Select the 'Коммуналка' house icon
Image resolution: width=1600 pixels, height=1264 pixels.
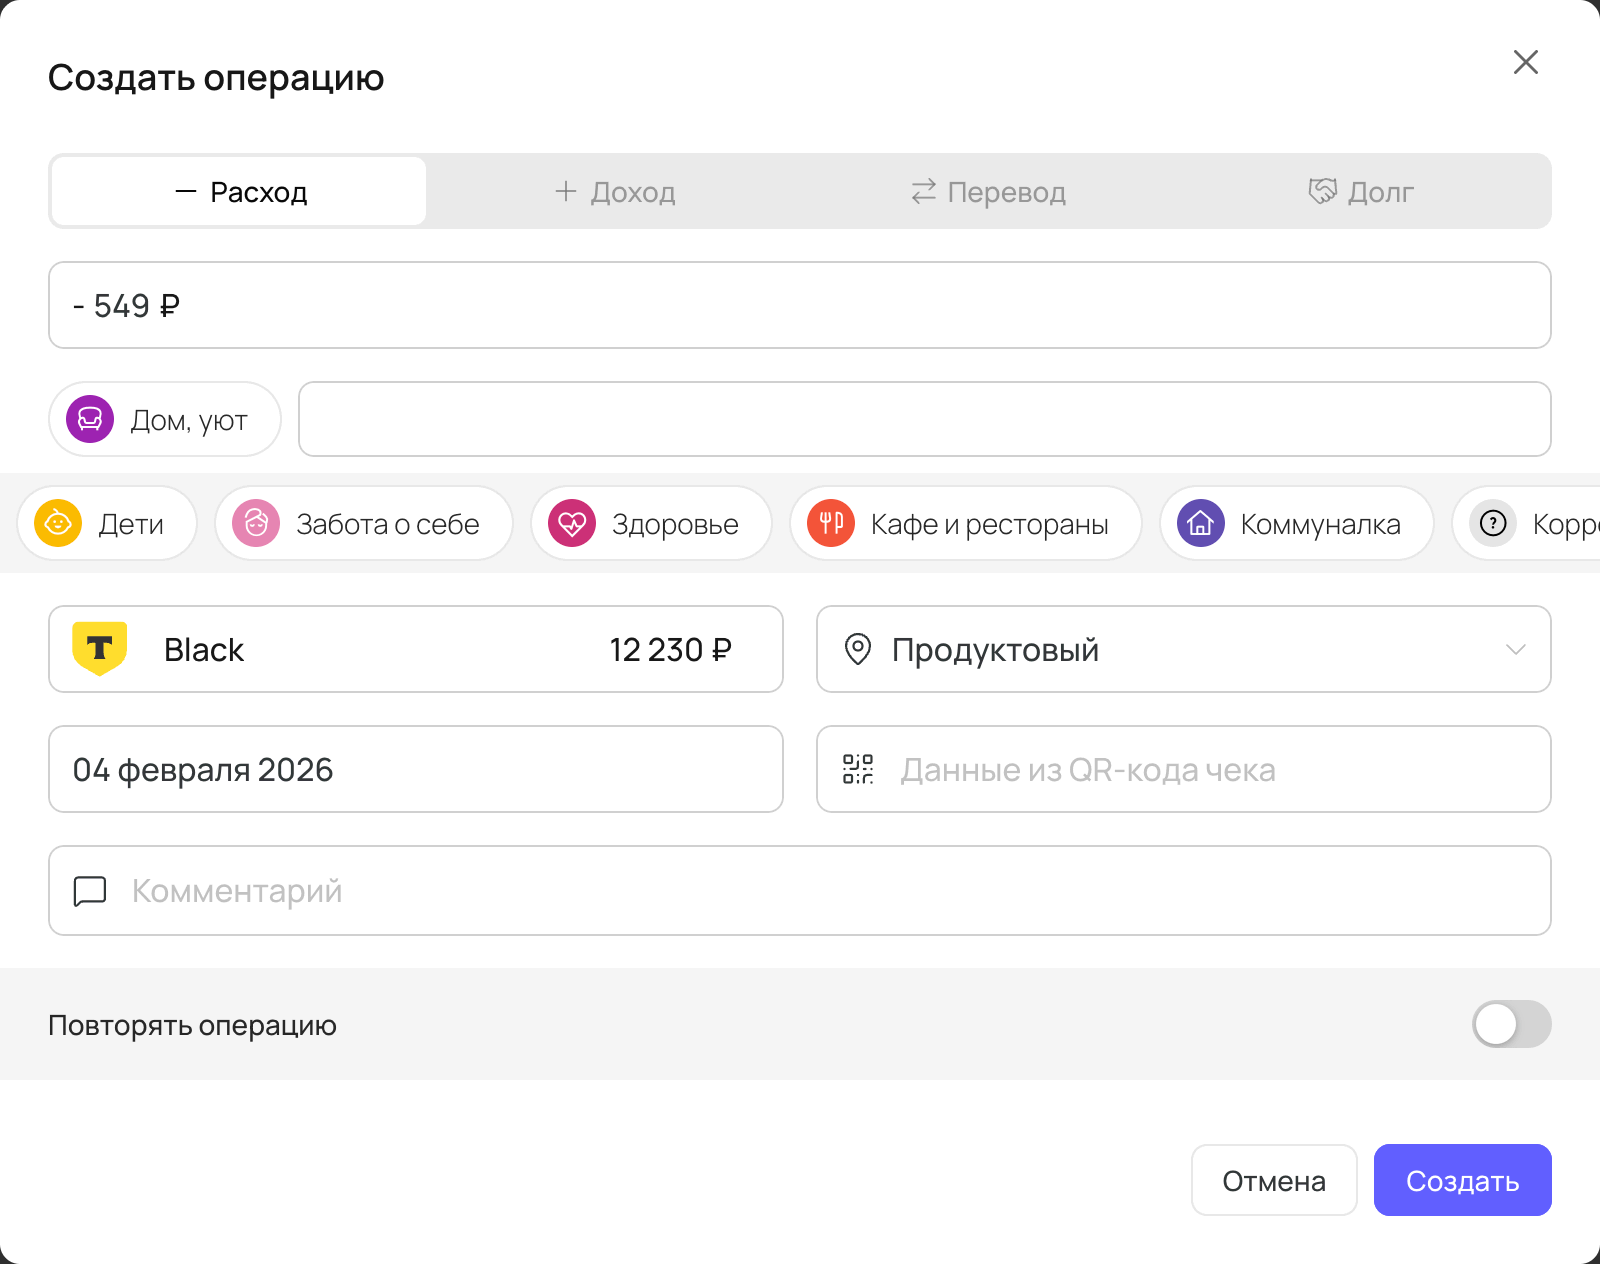point(1198,523)
